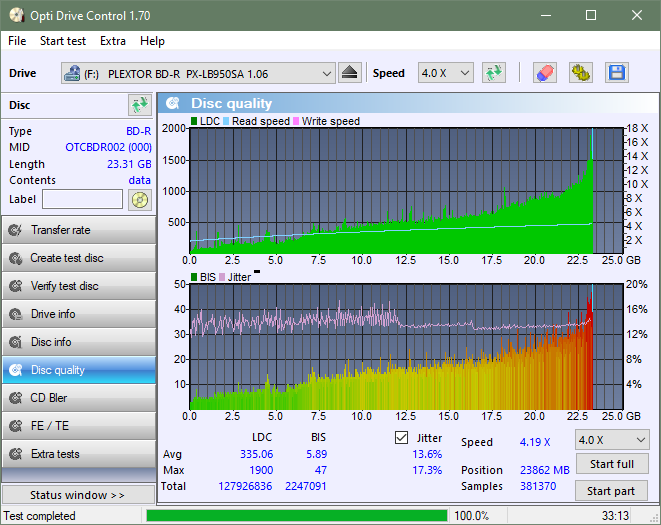Select the Disc info tab
Viewport: 661px width, 525px height.
(79, 342)
